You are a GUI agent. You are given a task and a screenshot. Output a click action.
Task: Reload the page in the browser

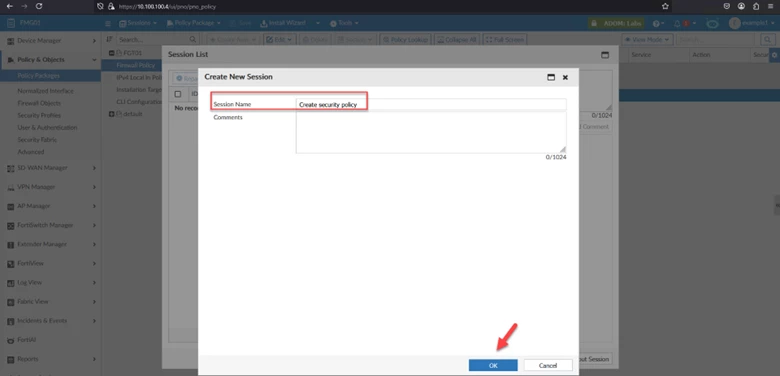pos(39,6)
